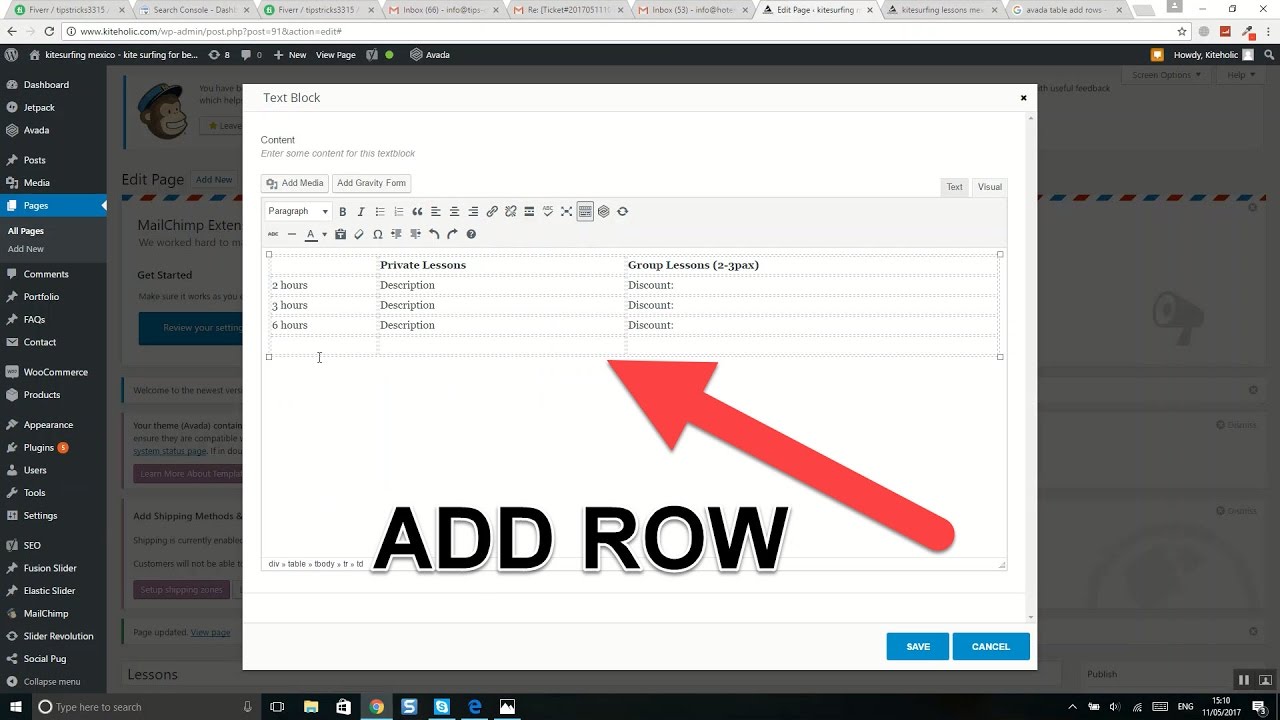Remove link from selected text
Viewport: 1280px width, 720px height.
510,212
